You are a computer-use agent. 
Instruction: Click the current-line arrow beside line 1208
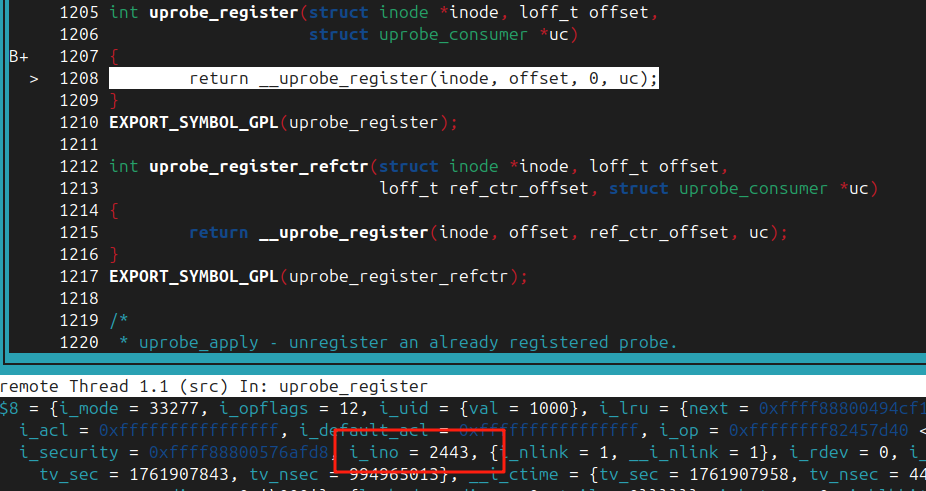(33, 78)
